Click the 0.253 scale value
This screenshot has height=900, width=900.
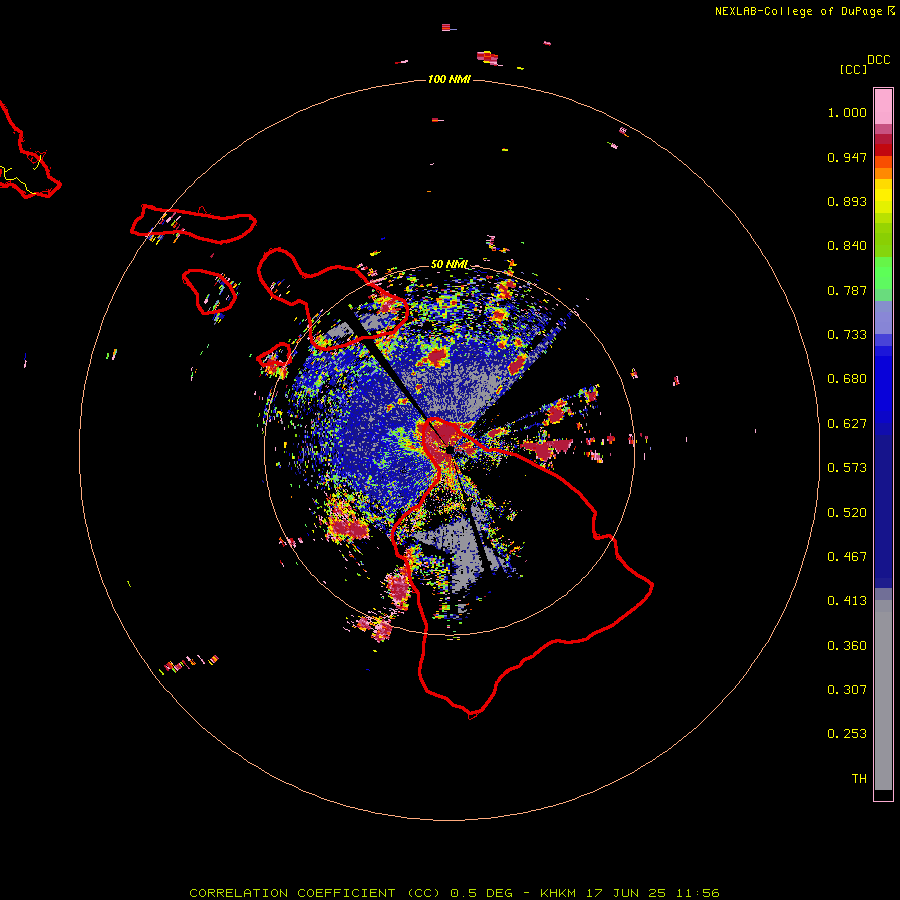pyautogui.click(x=847, y=734)
